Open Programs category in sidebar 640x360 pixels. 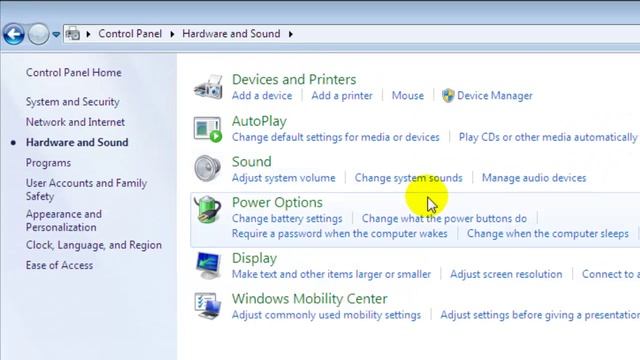pyautogui.click(x=48, y=163)
